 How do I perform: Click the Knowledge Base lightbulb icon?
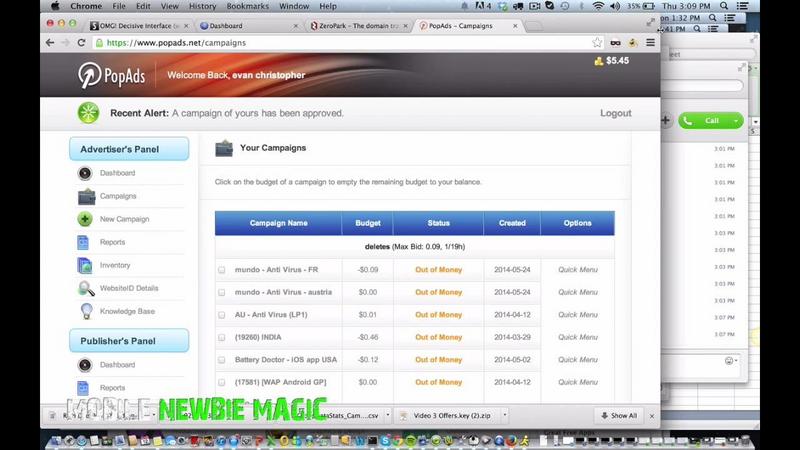pyautogui.click(x=86, y=311)
